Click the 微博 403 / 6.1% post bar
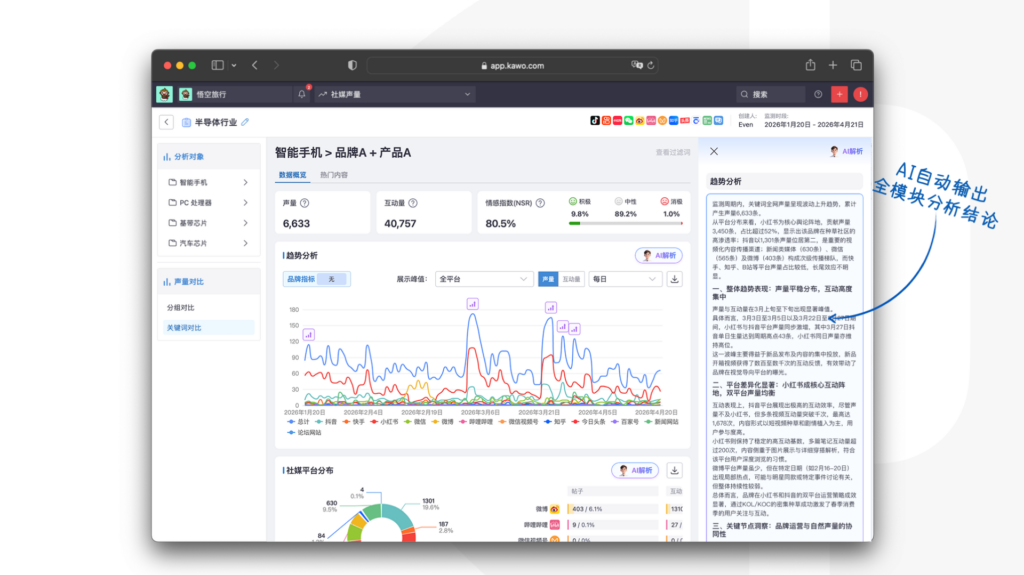1024x575 pixels. 613,509
